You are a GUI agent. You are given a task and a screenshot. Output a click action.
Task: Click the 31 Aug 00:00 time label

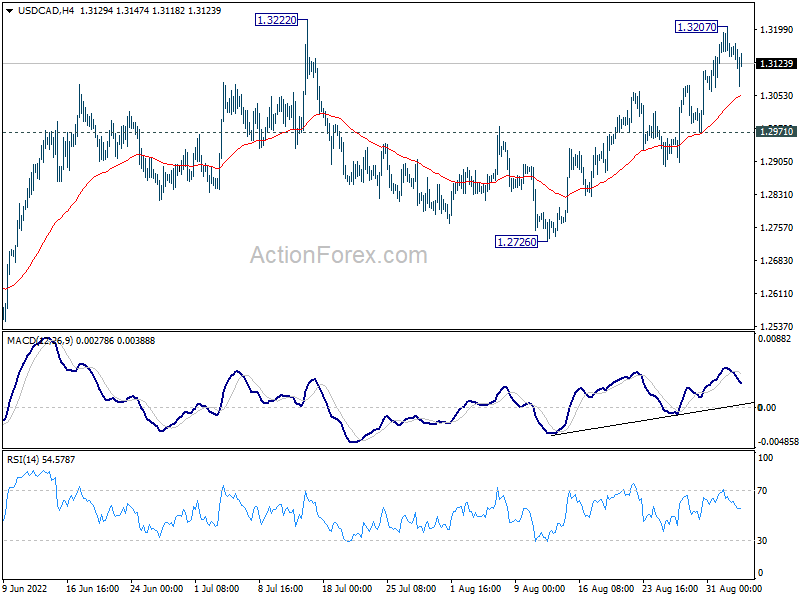pos(734,589)
